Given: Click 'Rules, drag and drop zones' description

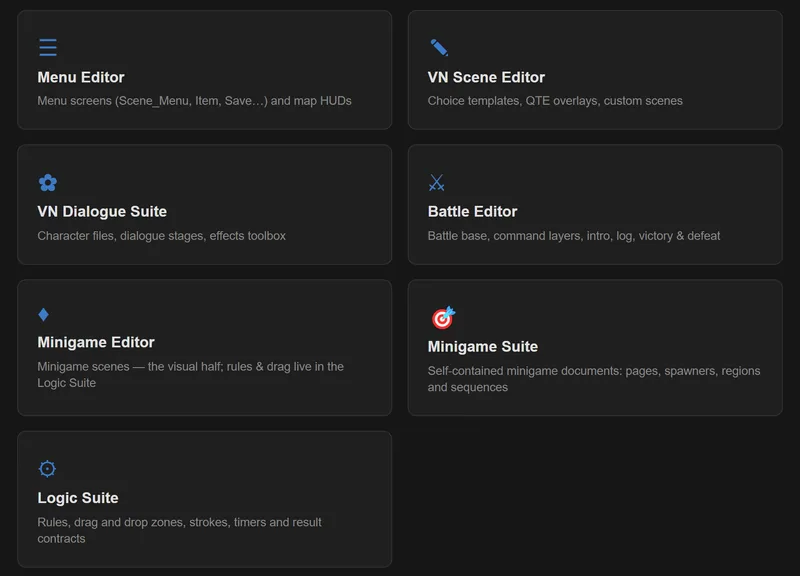Looking at the screenshot, I should coord(180,530).
